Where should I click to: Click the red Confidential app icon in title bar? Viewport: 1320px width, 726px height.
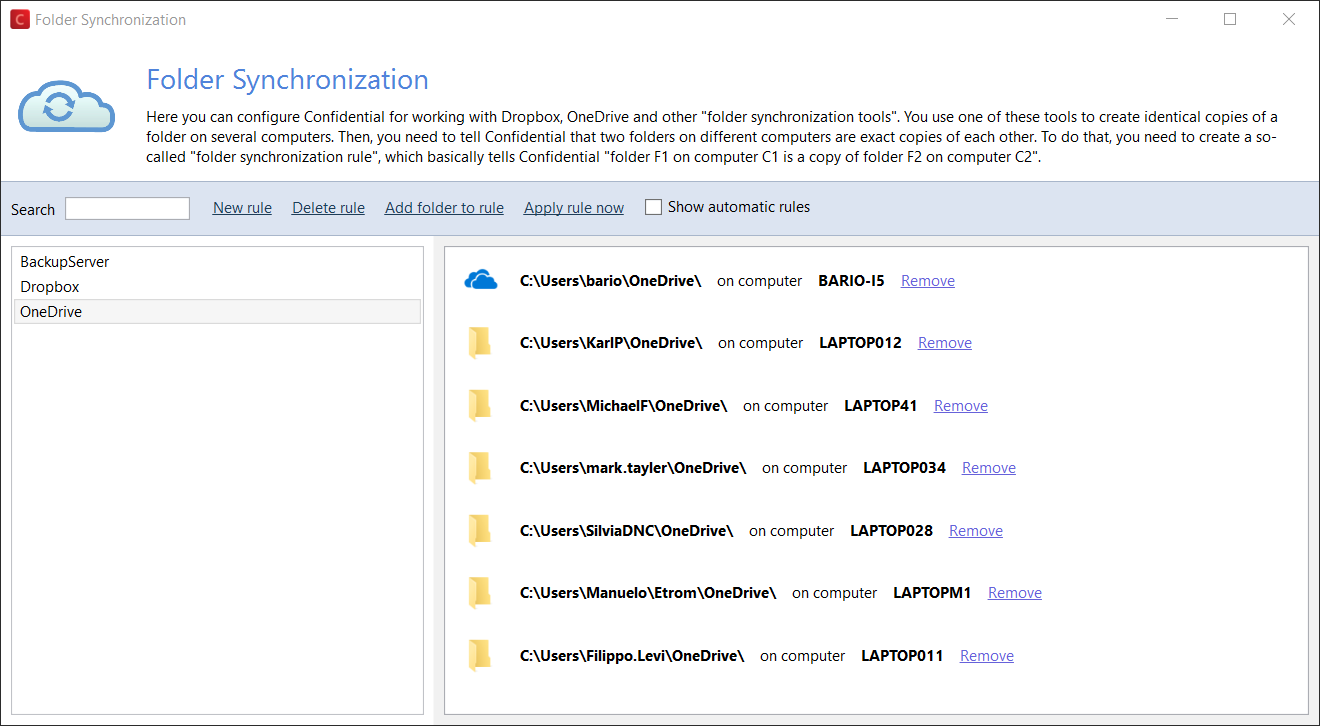point(19,19)
